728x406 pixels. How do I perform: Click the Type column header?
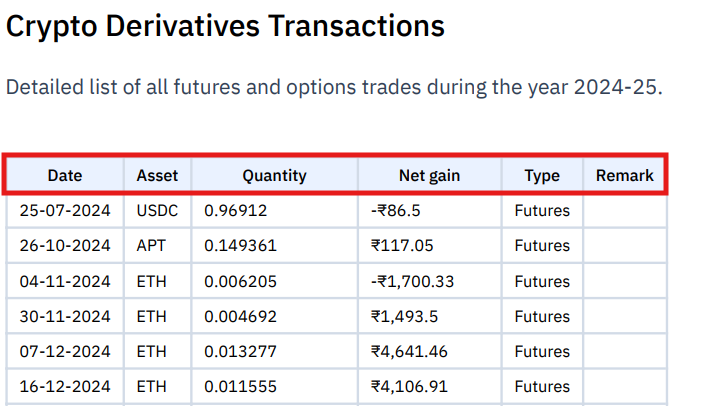click(x=542, y=176)
